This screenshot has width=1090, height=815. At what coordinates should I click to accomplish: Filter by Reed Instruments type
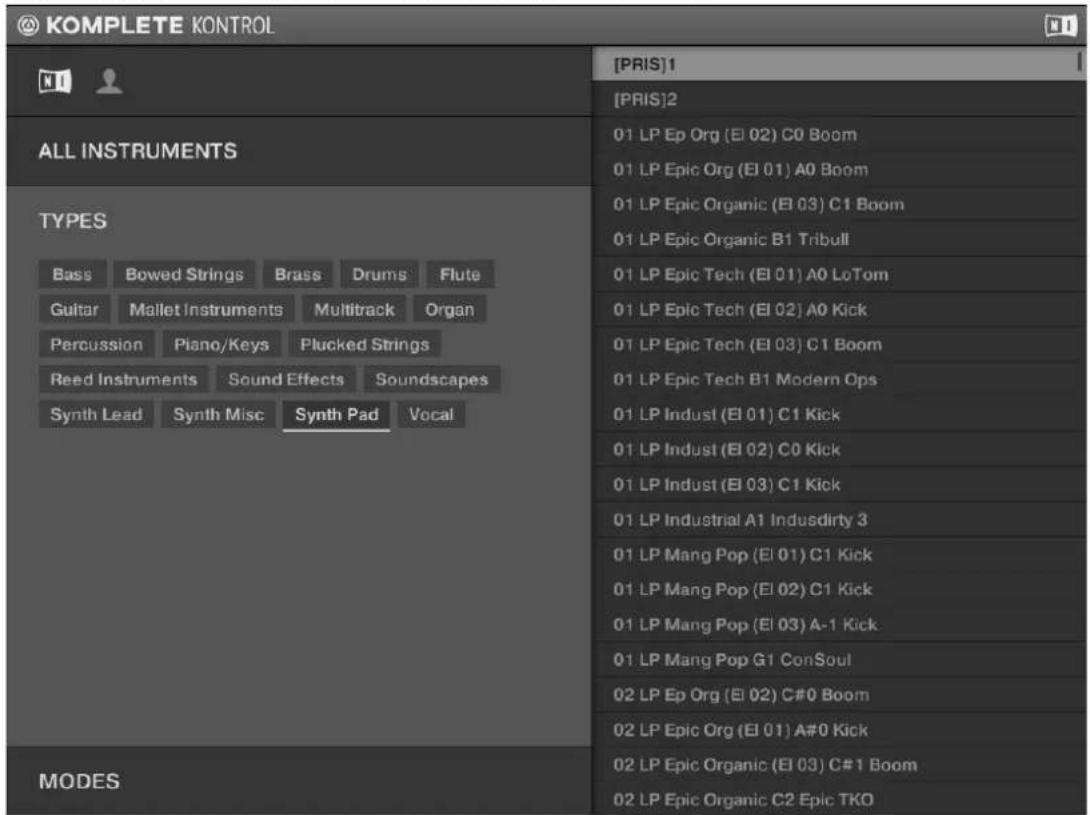[x=123, y=380]
